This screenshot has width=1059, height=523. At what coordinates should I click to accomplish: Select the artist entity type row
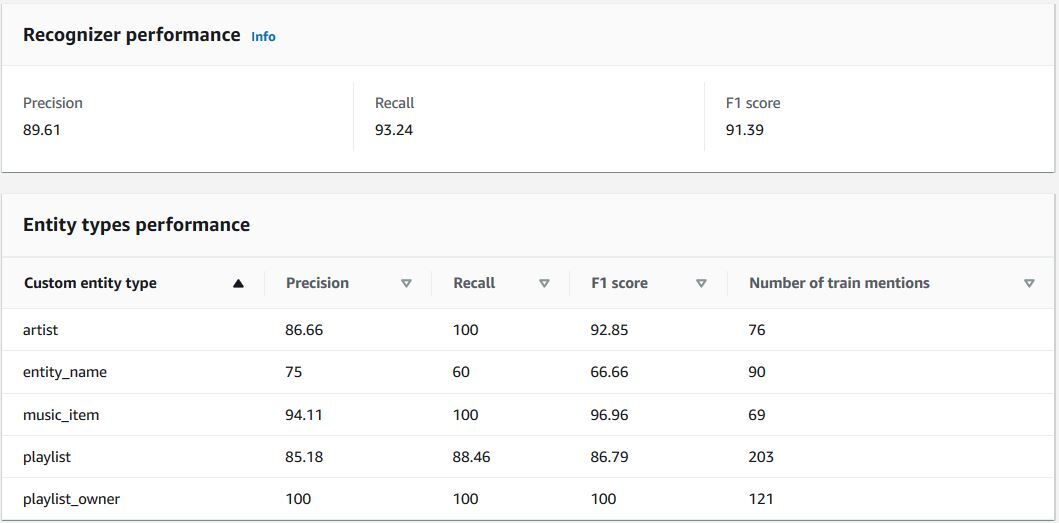click(530, 330)
